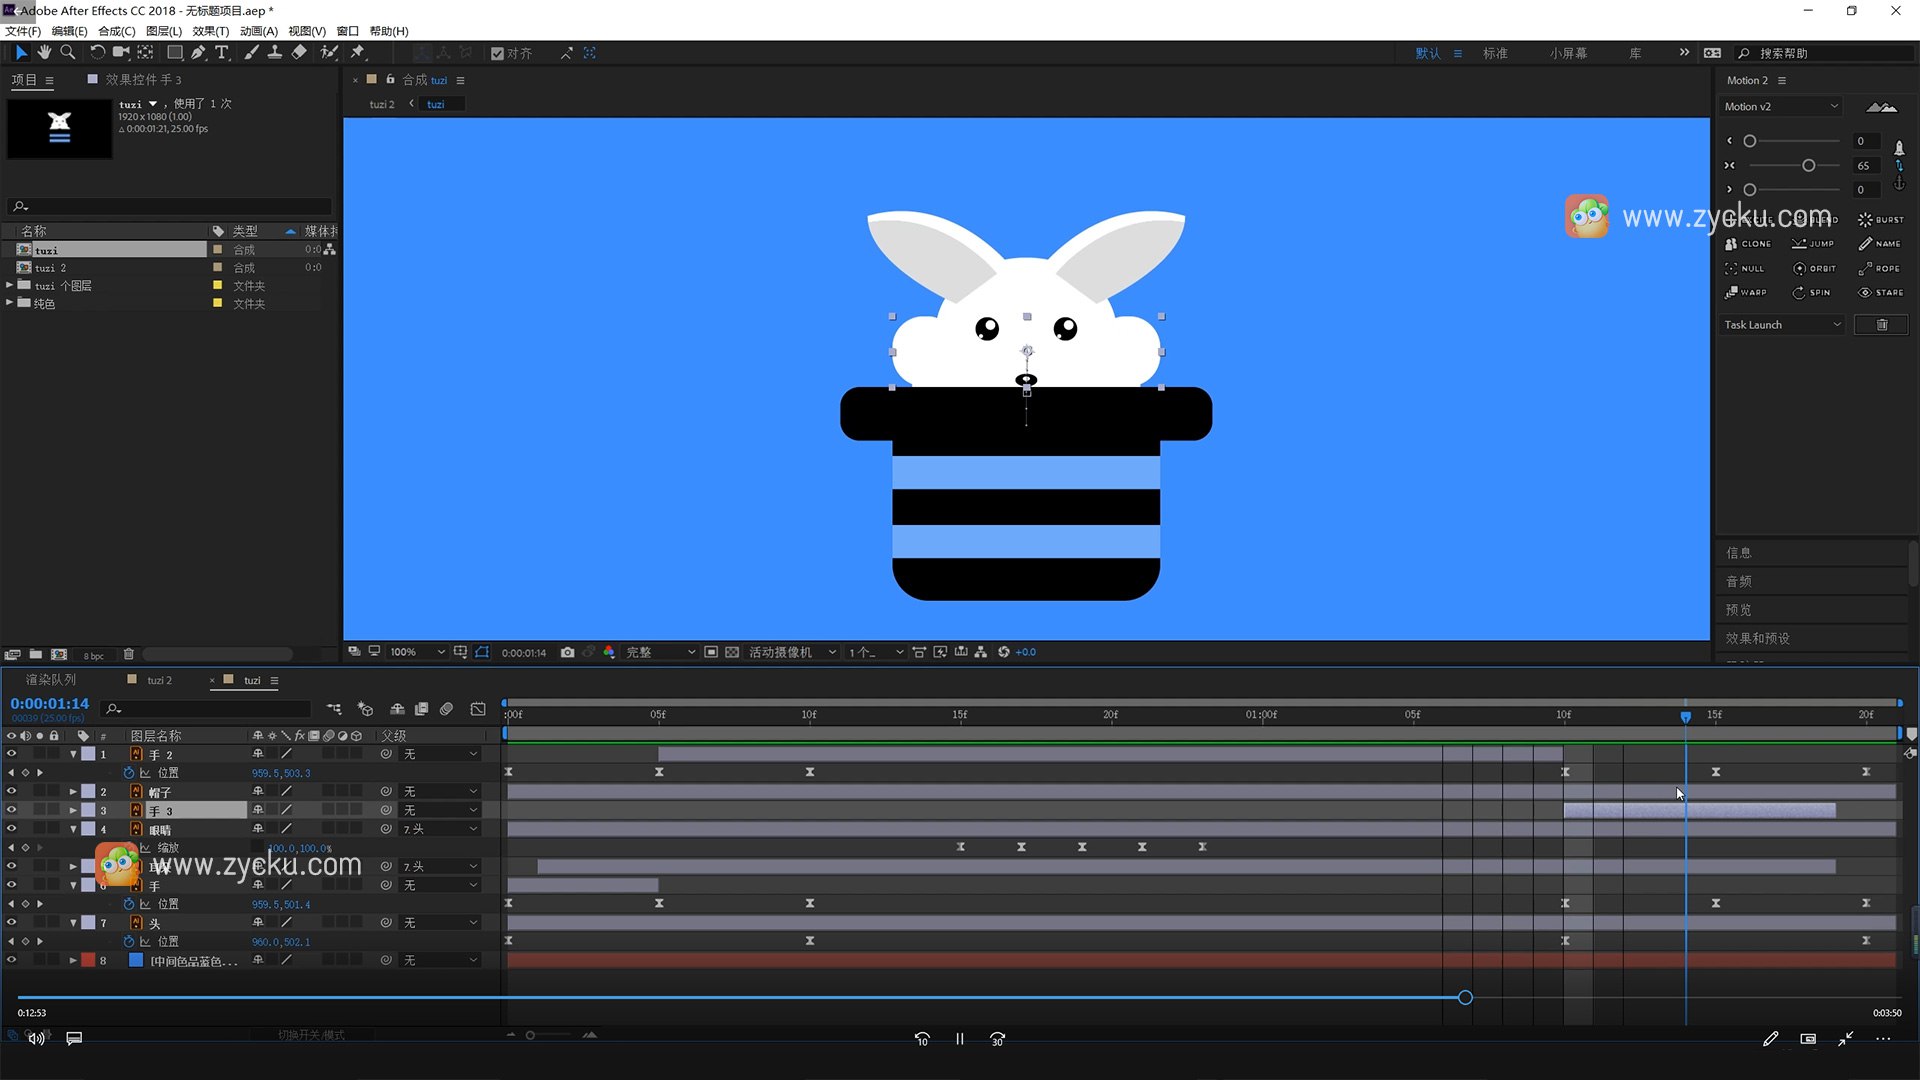Toggle visibility of the 头 layer
The image size is (1920, 1080).
pyautogui.click(x=11, y=922)
